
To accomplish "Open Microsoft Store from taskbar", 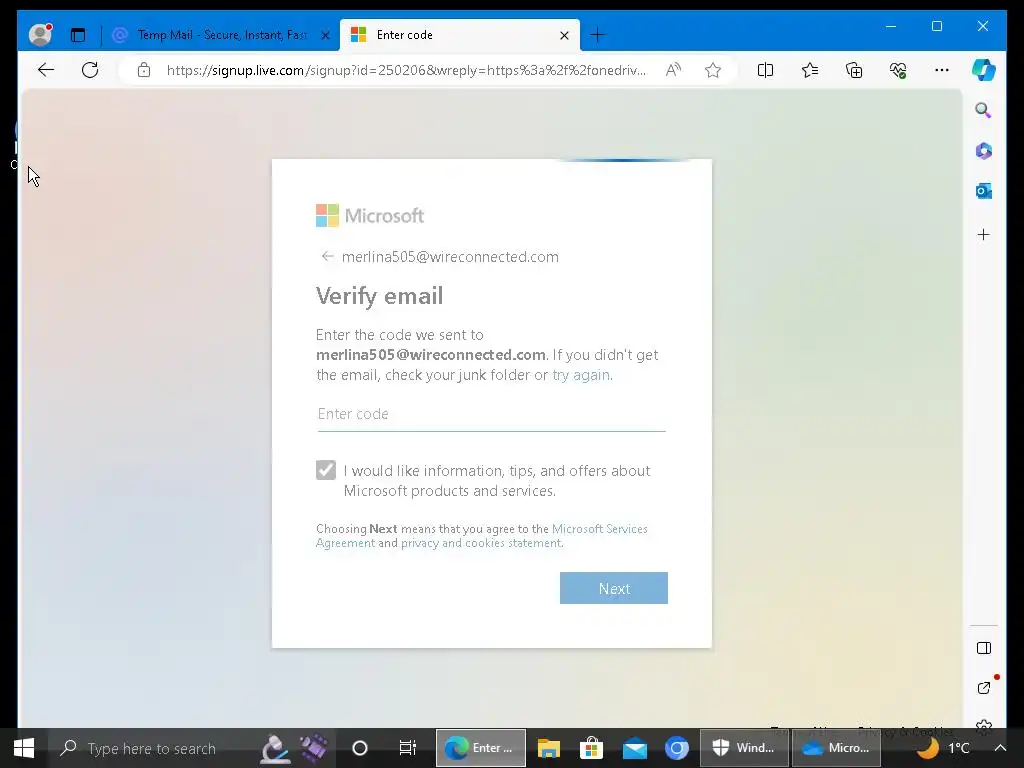I will point(591,748).
